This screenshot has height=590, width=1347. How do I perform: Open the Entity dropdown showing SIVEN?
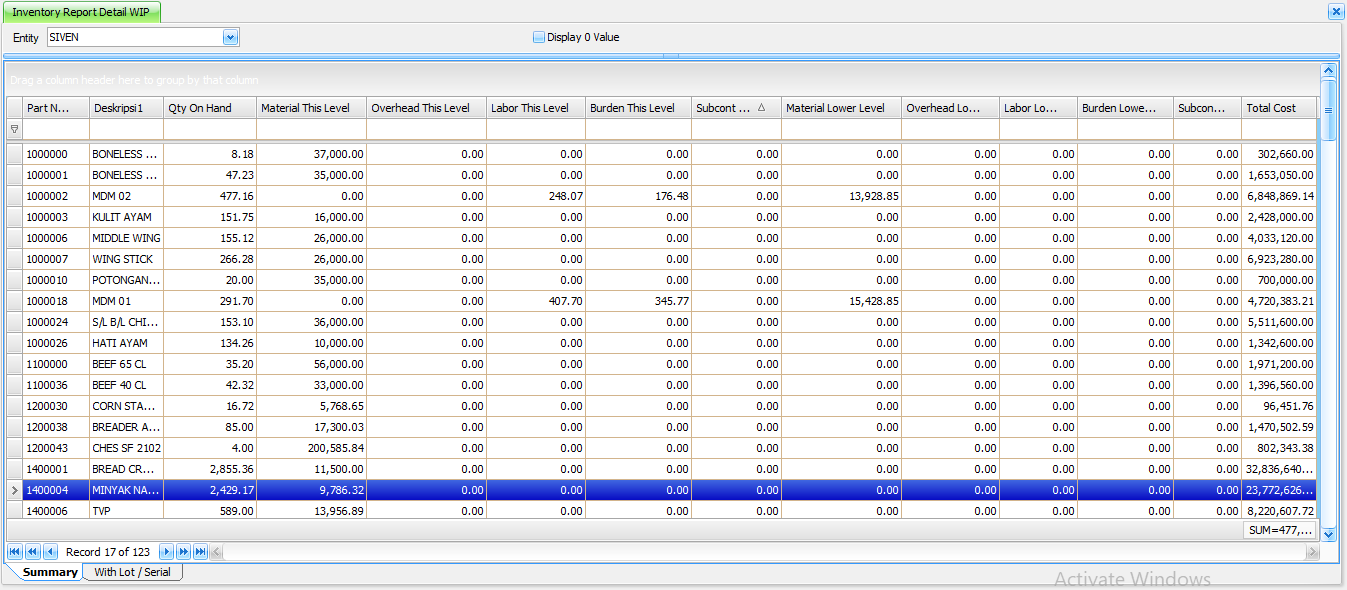coord(231,37)
